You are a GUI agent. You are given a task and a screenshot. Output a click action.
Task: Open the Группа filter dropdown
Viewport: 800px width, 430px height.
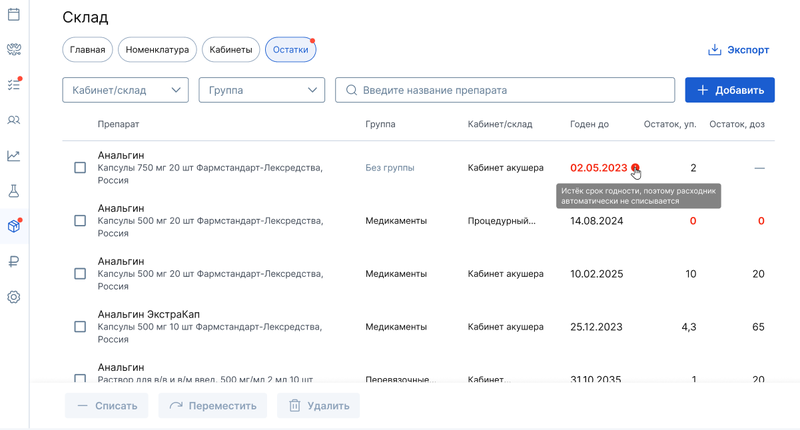point(262,90)
